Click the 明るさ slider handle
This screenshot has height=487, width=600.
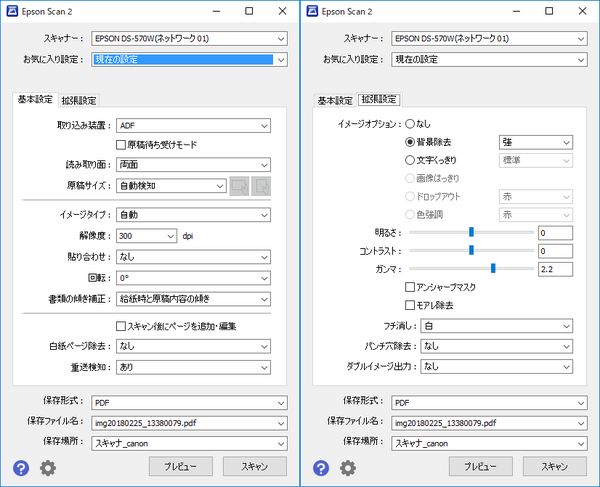pyautogui.click(x=471, y=232)
